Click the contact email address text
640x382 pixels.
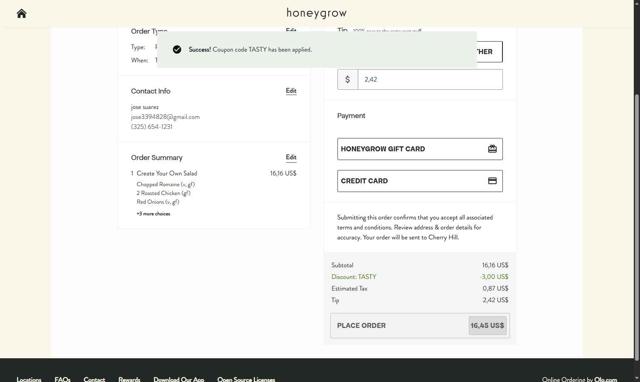pos(165,117)
